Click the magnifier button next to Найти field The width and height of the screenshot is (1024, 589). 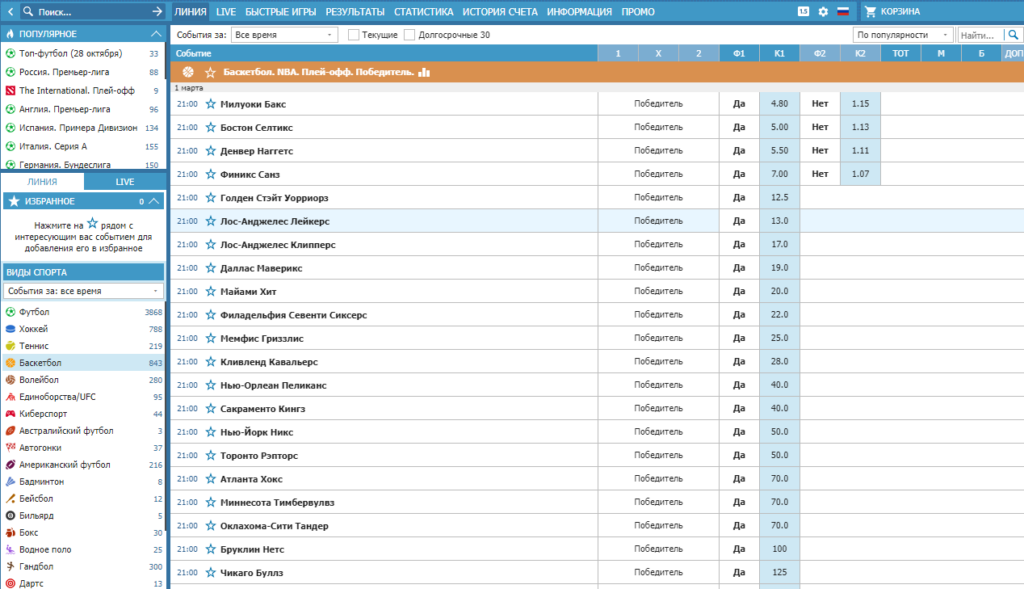click(x=1013, y=35)
